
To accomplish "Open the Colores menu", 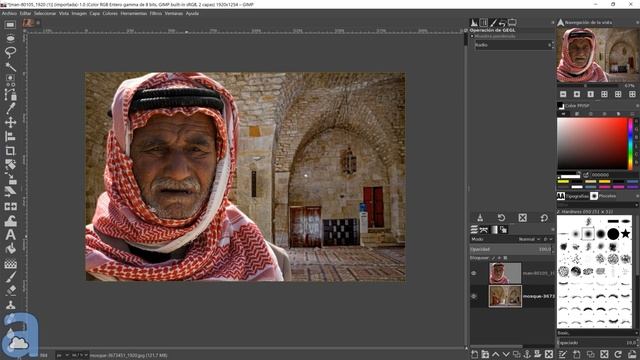I will pos(110,13).
